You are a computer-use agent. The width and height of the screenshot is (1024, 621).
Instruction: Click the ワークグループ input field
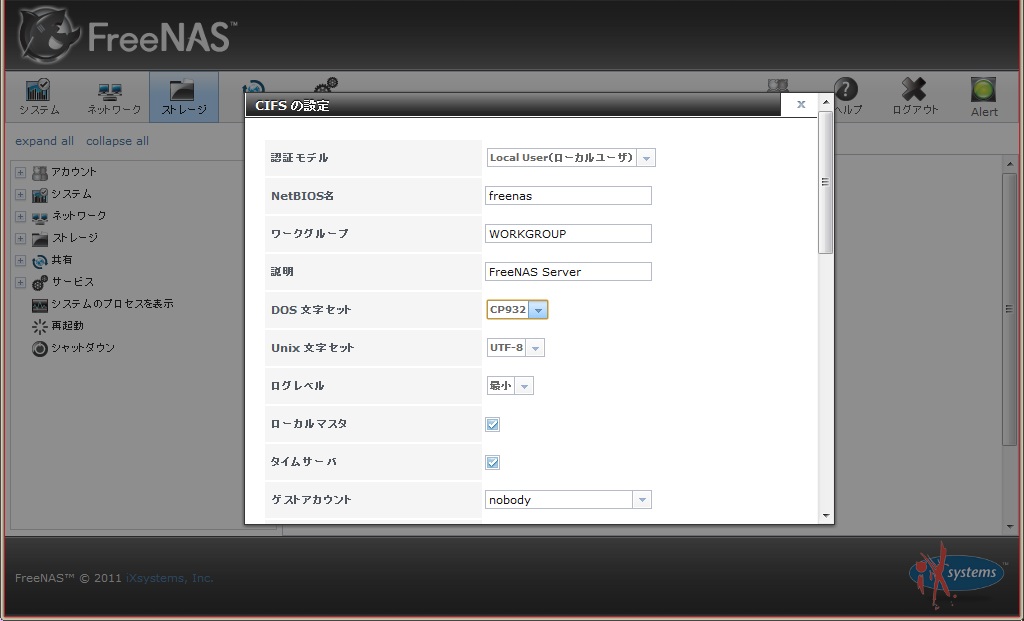click(568, 233)
